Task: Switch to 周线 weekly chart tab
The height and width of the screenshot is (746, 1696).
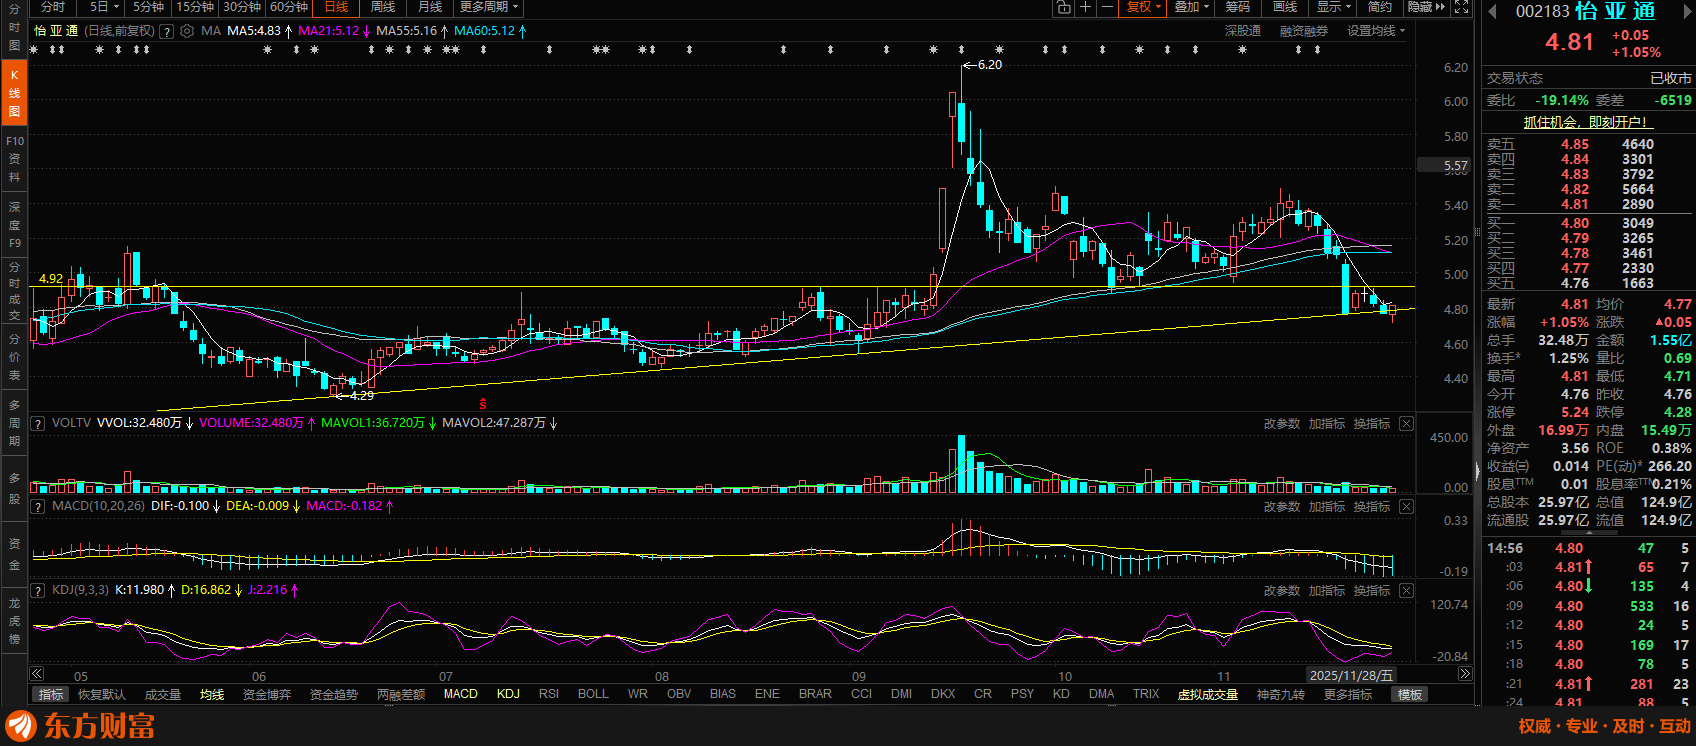Action: coord(383,7)
